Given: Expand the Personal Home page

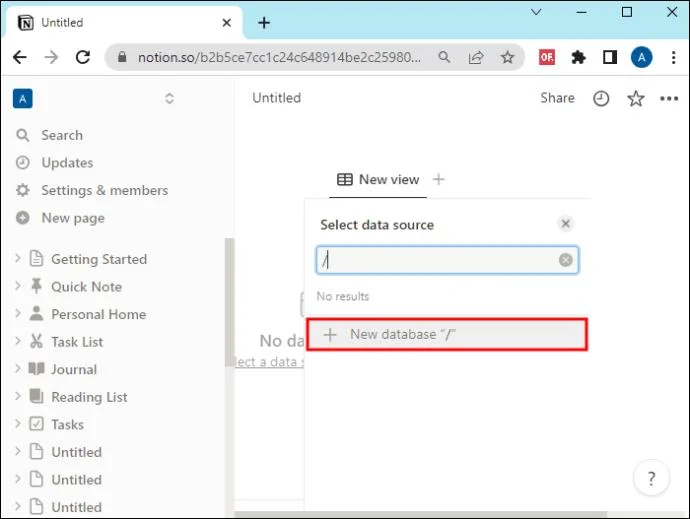Looking at the screenshot, I should (18, 313).
